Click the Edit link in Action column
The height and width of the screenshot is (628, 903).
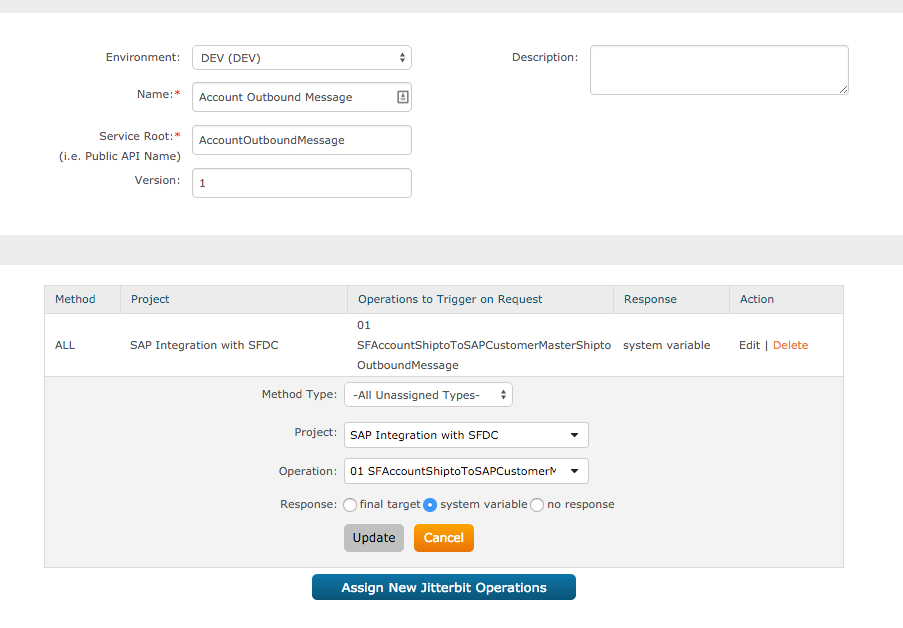(749, 345)
